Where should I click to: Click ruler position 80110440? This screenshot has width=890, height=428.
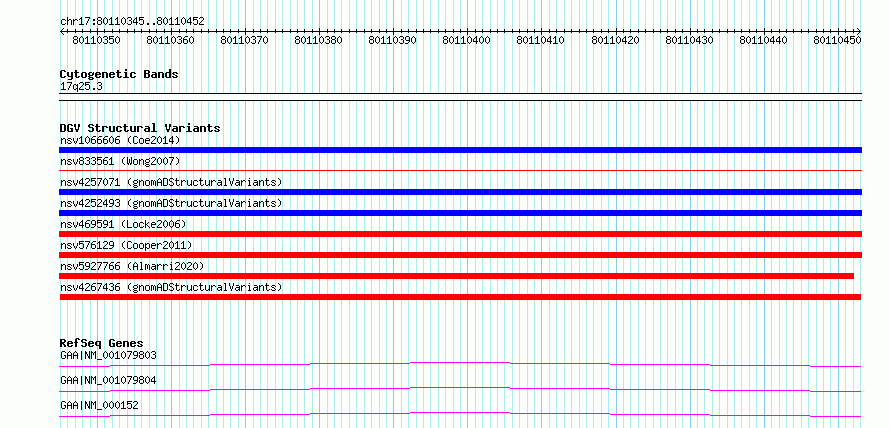point(763,40)
